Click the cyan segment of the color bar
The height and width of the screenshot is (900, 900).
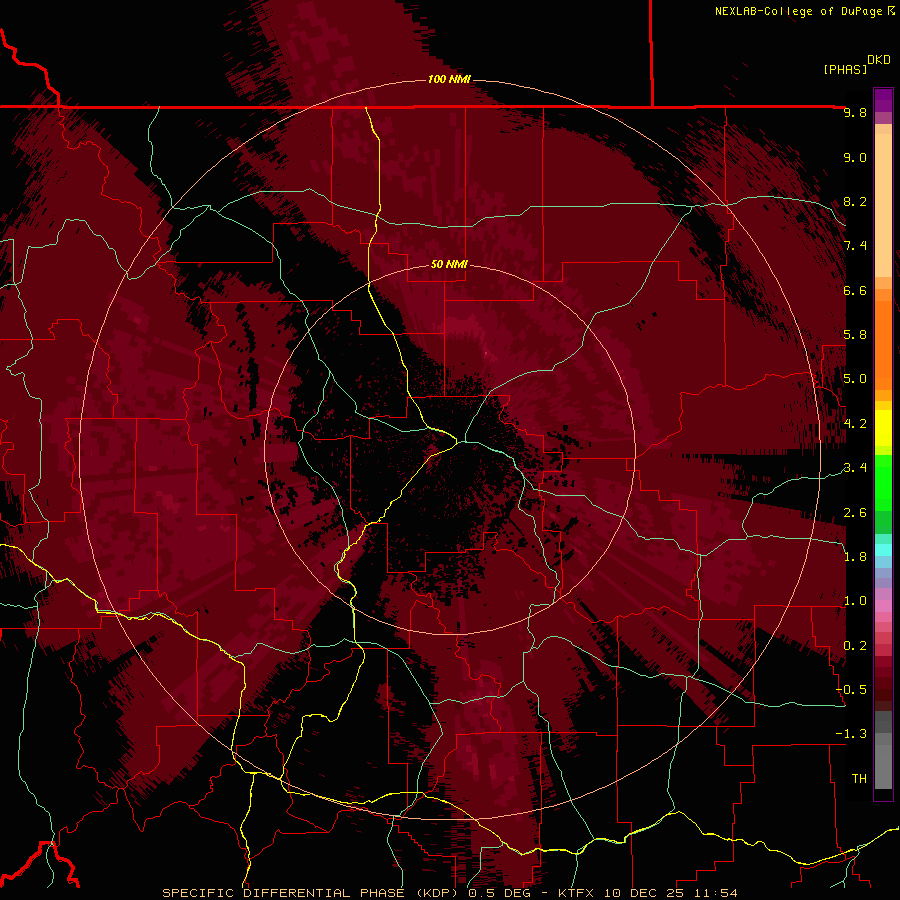click(x=883, y=550)
